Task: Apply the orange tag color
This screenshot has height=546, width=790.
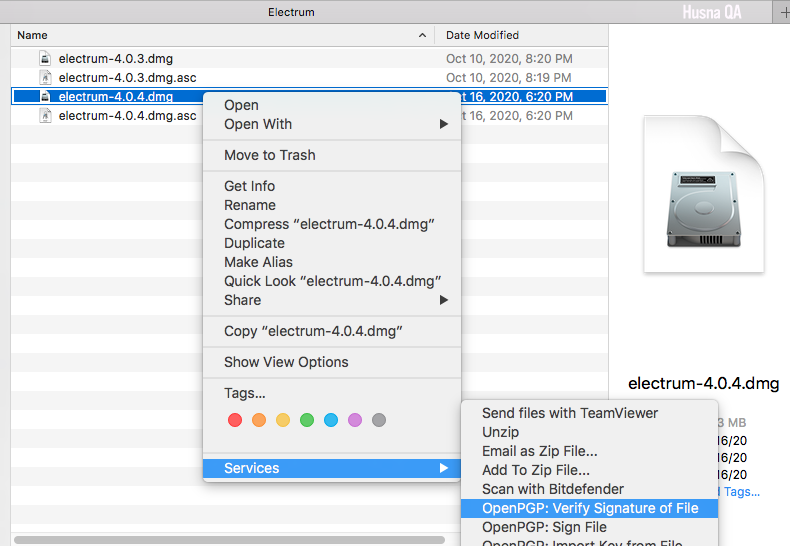Action: [259, 420]
